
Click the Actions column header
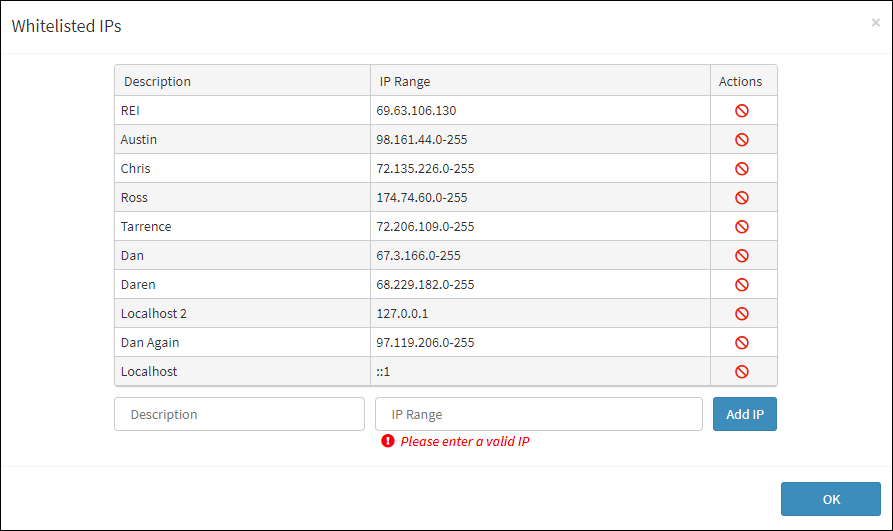[x=743, y=81]
